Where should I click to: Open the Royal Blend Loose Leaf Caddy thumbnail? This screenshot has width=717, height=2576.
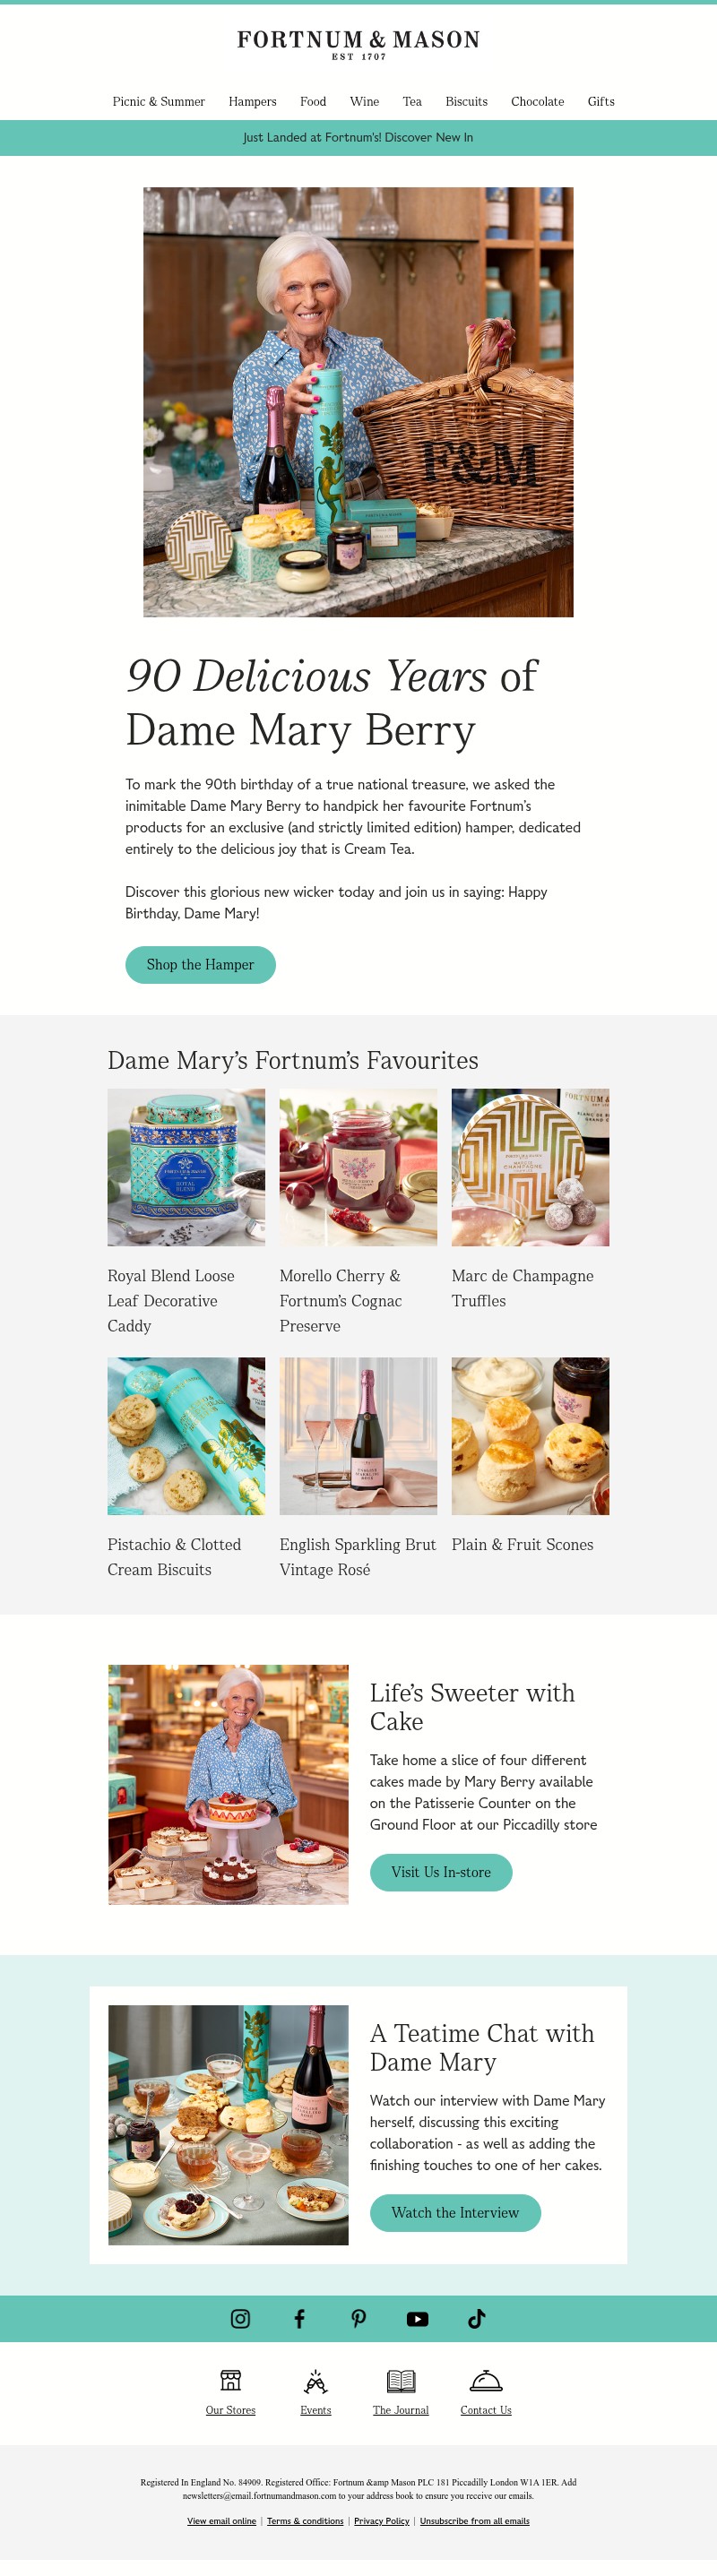coord(186,1167)
